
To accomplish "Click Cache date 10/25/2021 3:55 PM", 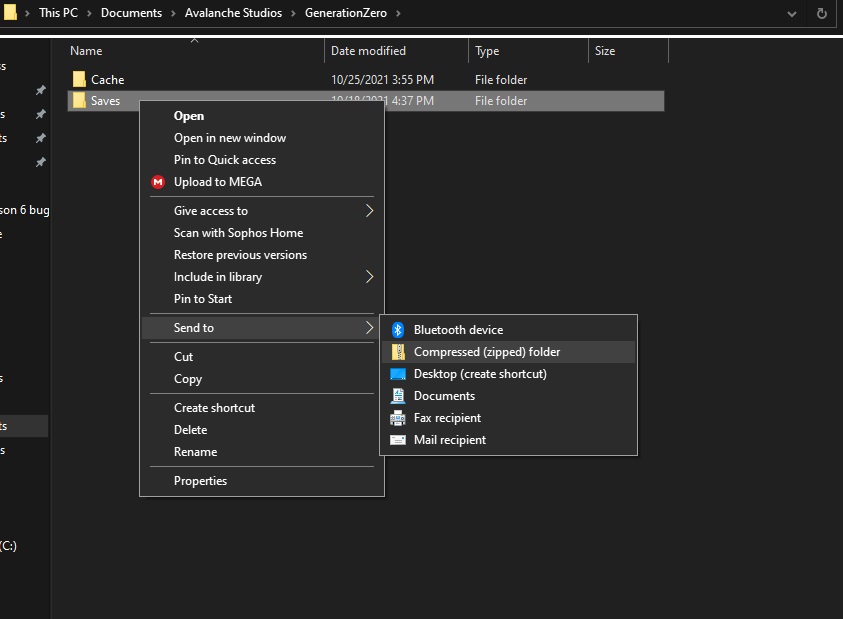I will [x=382, y=80].
